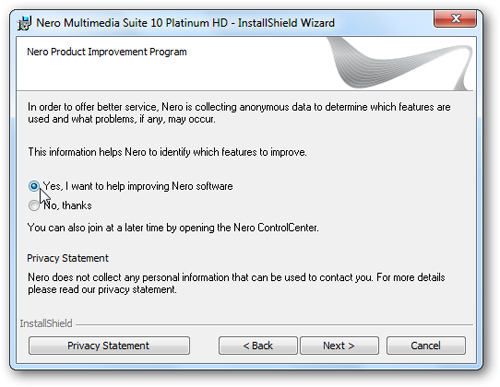Screen dimensions: 500x387
Task: Click the 'You can also join at a later time' note
Action: point(173,228)
